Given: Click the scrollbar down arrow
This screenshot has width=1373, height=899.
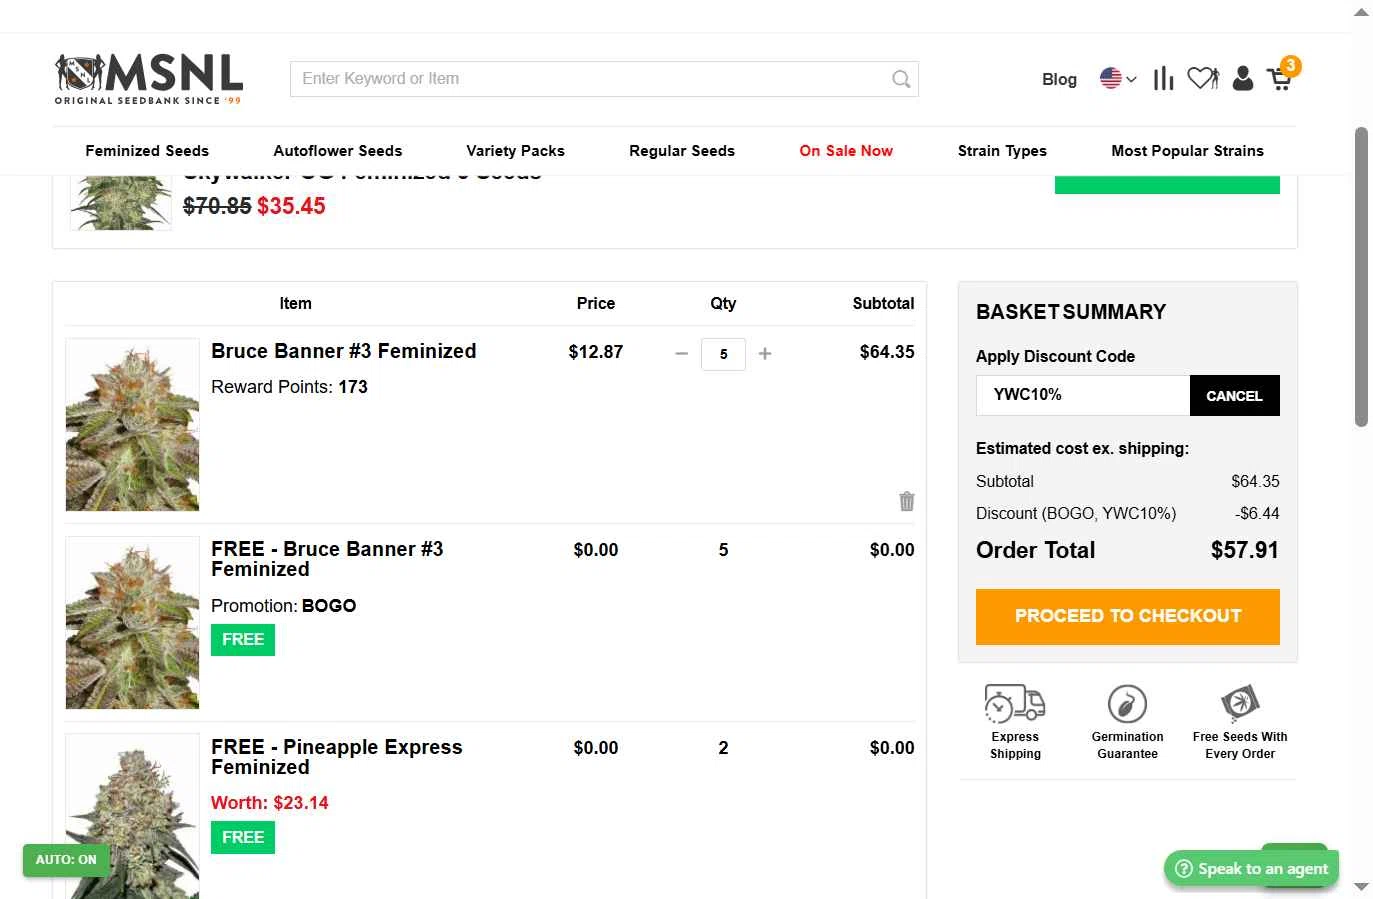Looking at the screenshot, I should point(1361,887).
